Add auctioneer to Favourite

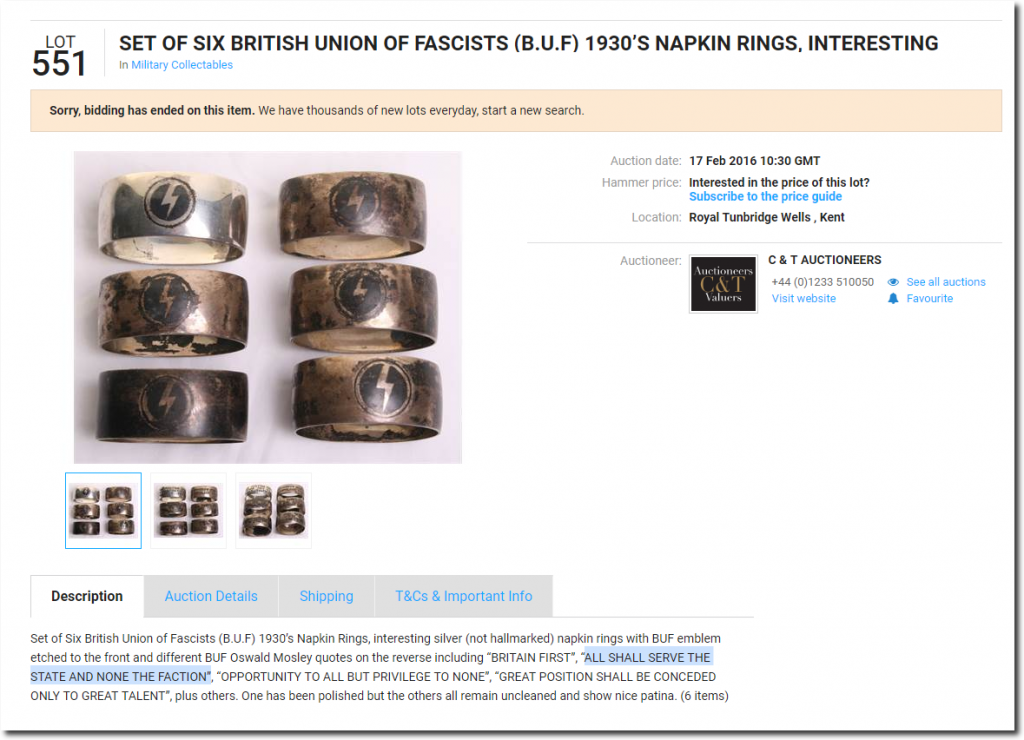coord(929,298)
